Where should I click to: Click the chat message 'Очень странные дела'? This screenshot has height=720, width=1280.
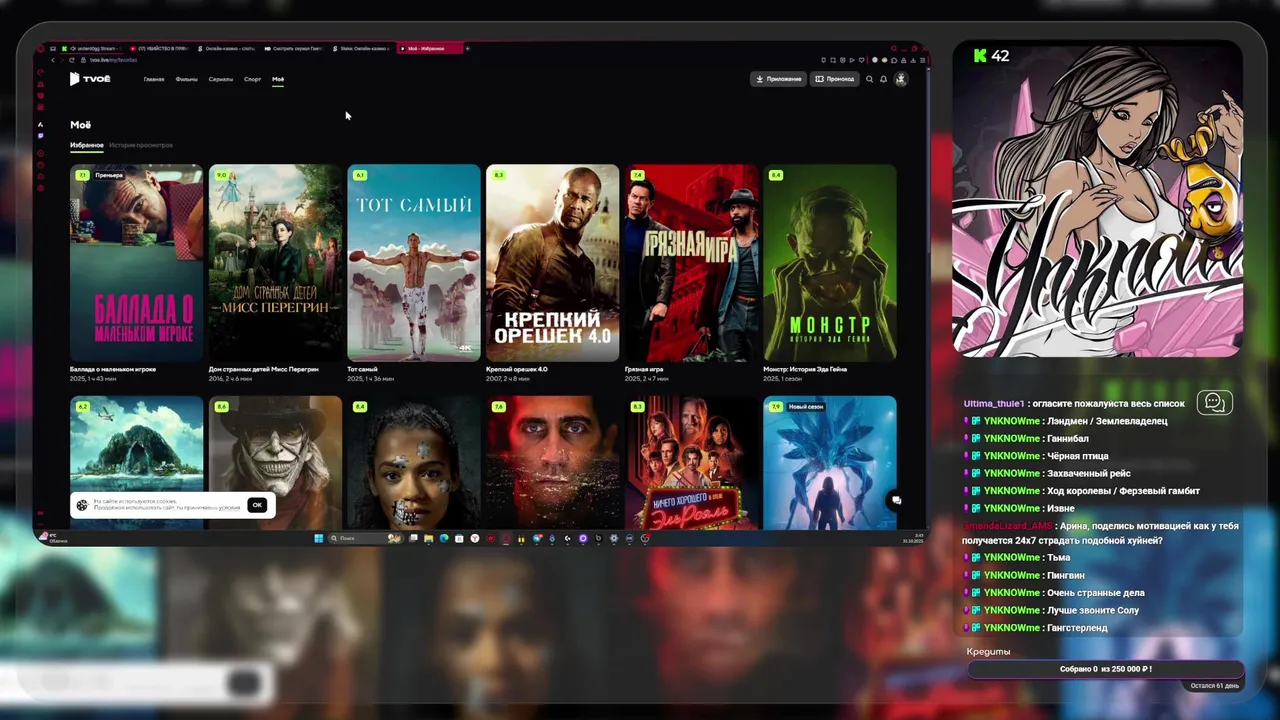point(1096,593)
